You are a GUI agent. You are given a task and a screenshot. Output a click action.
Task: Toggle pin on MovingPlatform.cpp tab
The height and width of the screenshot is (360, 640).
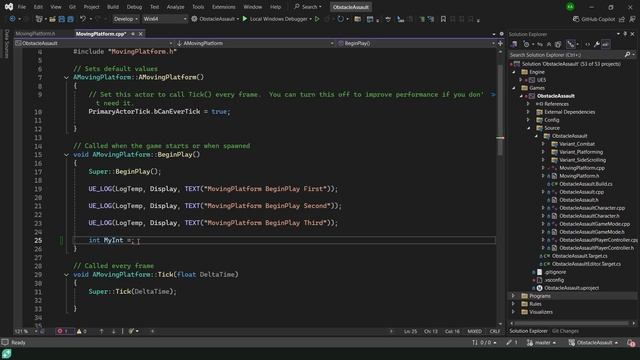pos(133,34)
